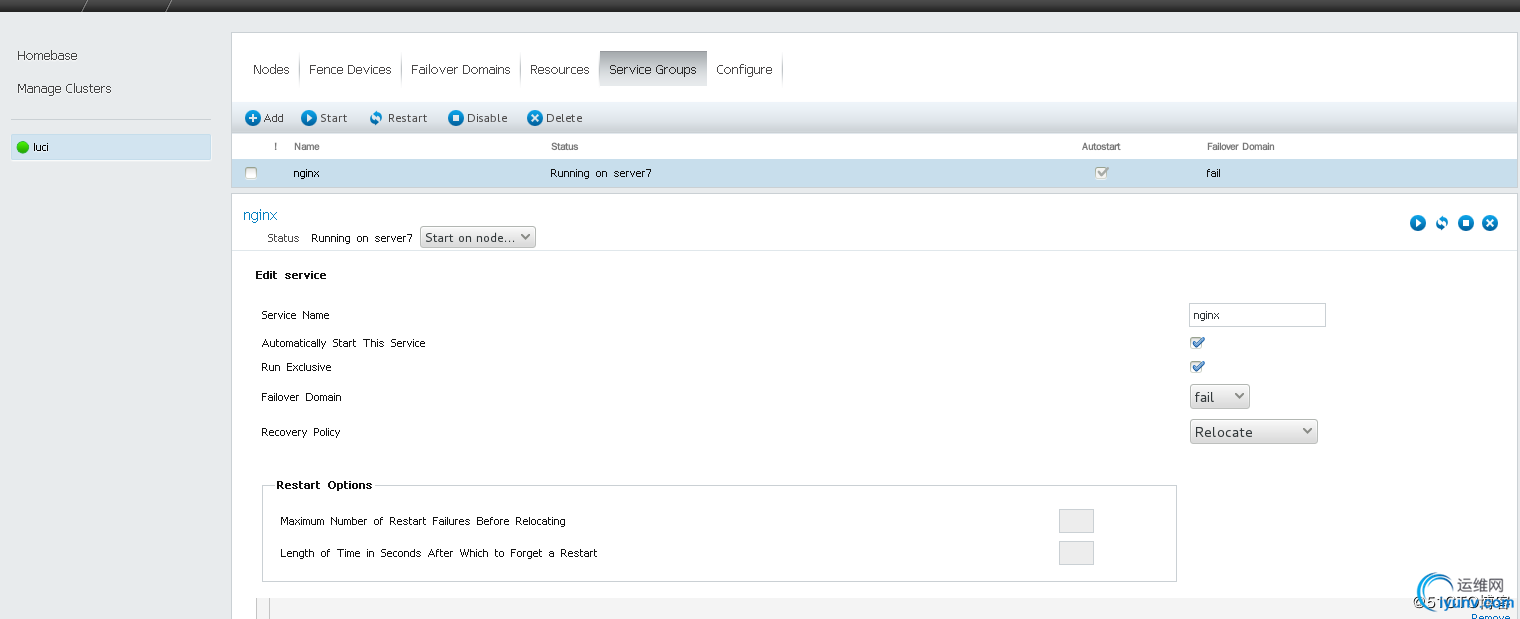Viewport: 1520px width, 619px height.
Task: Click Start in the service toolbar
Action: pyautogui.click(x=325, y=118)
